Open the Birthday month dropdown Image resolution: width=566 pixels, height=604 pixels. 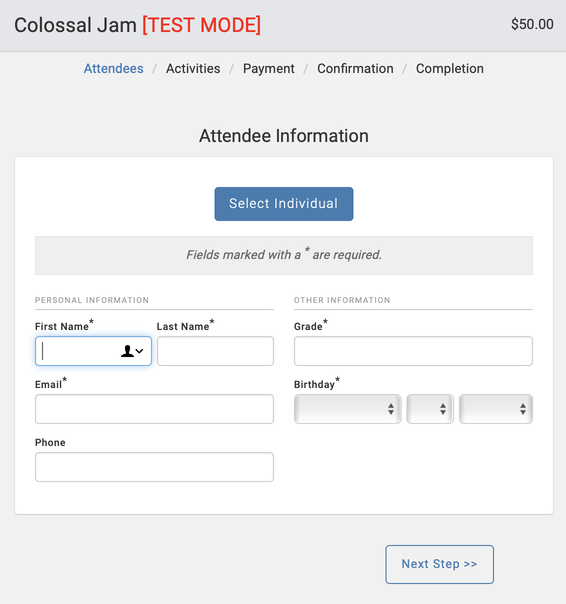coord(348,409)
